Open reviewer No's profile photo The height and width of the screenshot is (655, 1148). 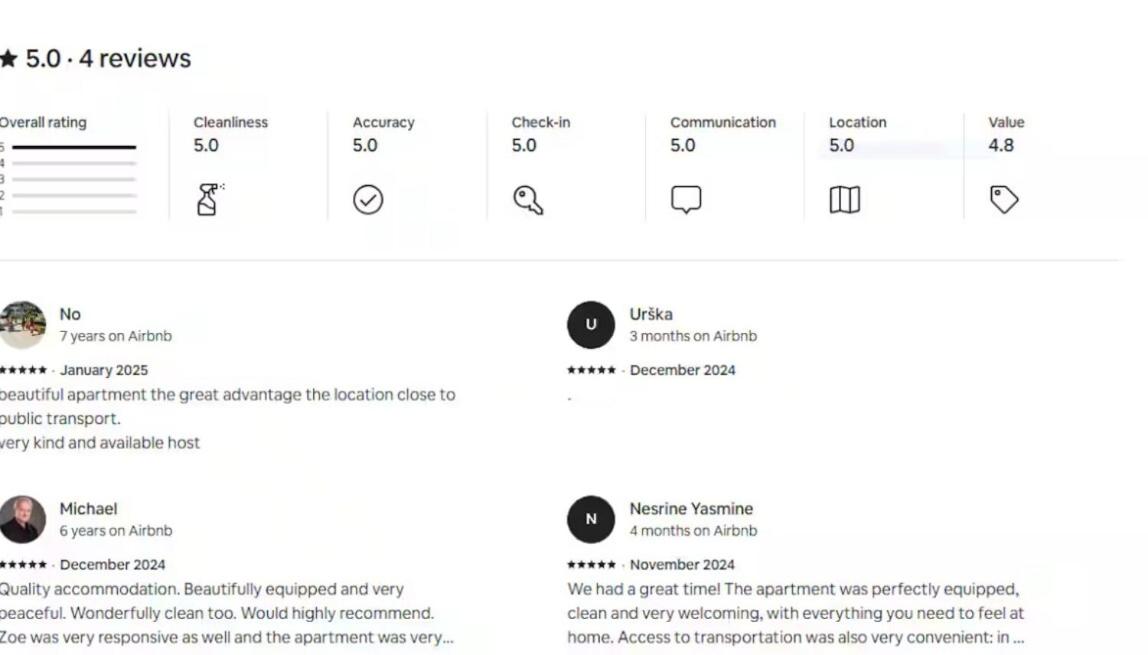[x=22, y=324]
